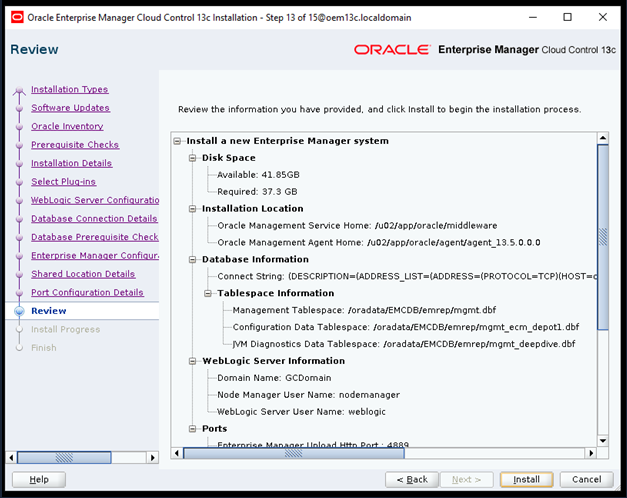Go to the Installation Details step
627x498 pixels.
[x=72, y=163]
